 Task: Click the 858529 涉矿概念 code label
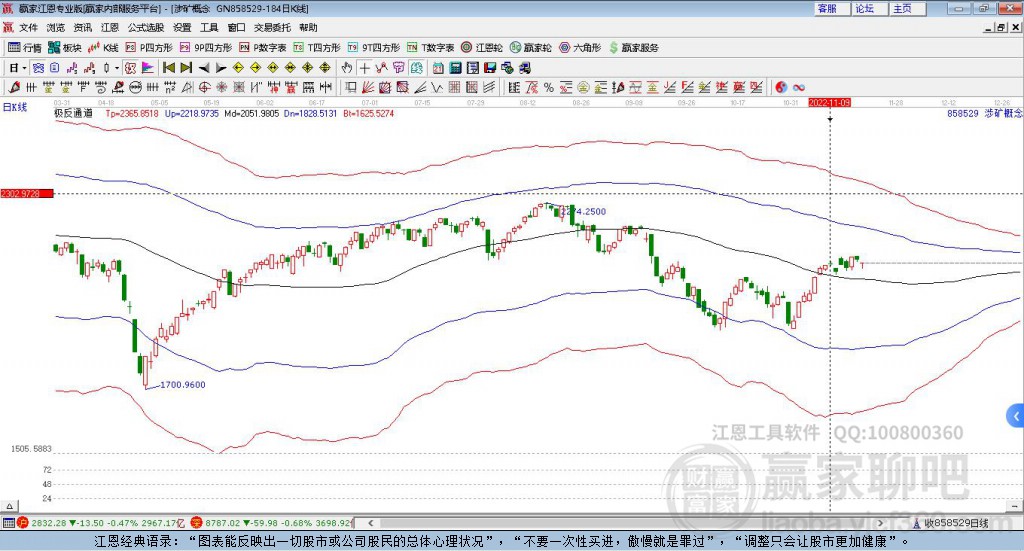click(x=985, y=113)
